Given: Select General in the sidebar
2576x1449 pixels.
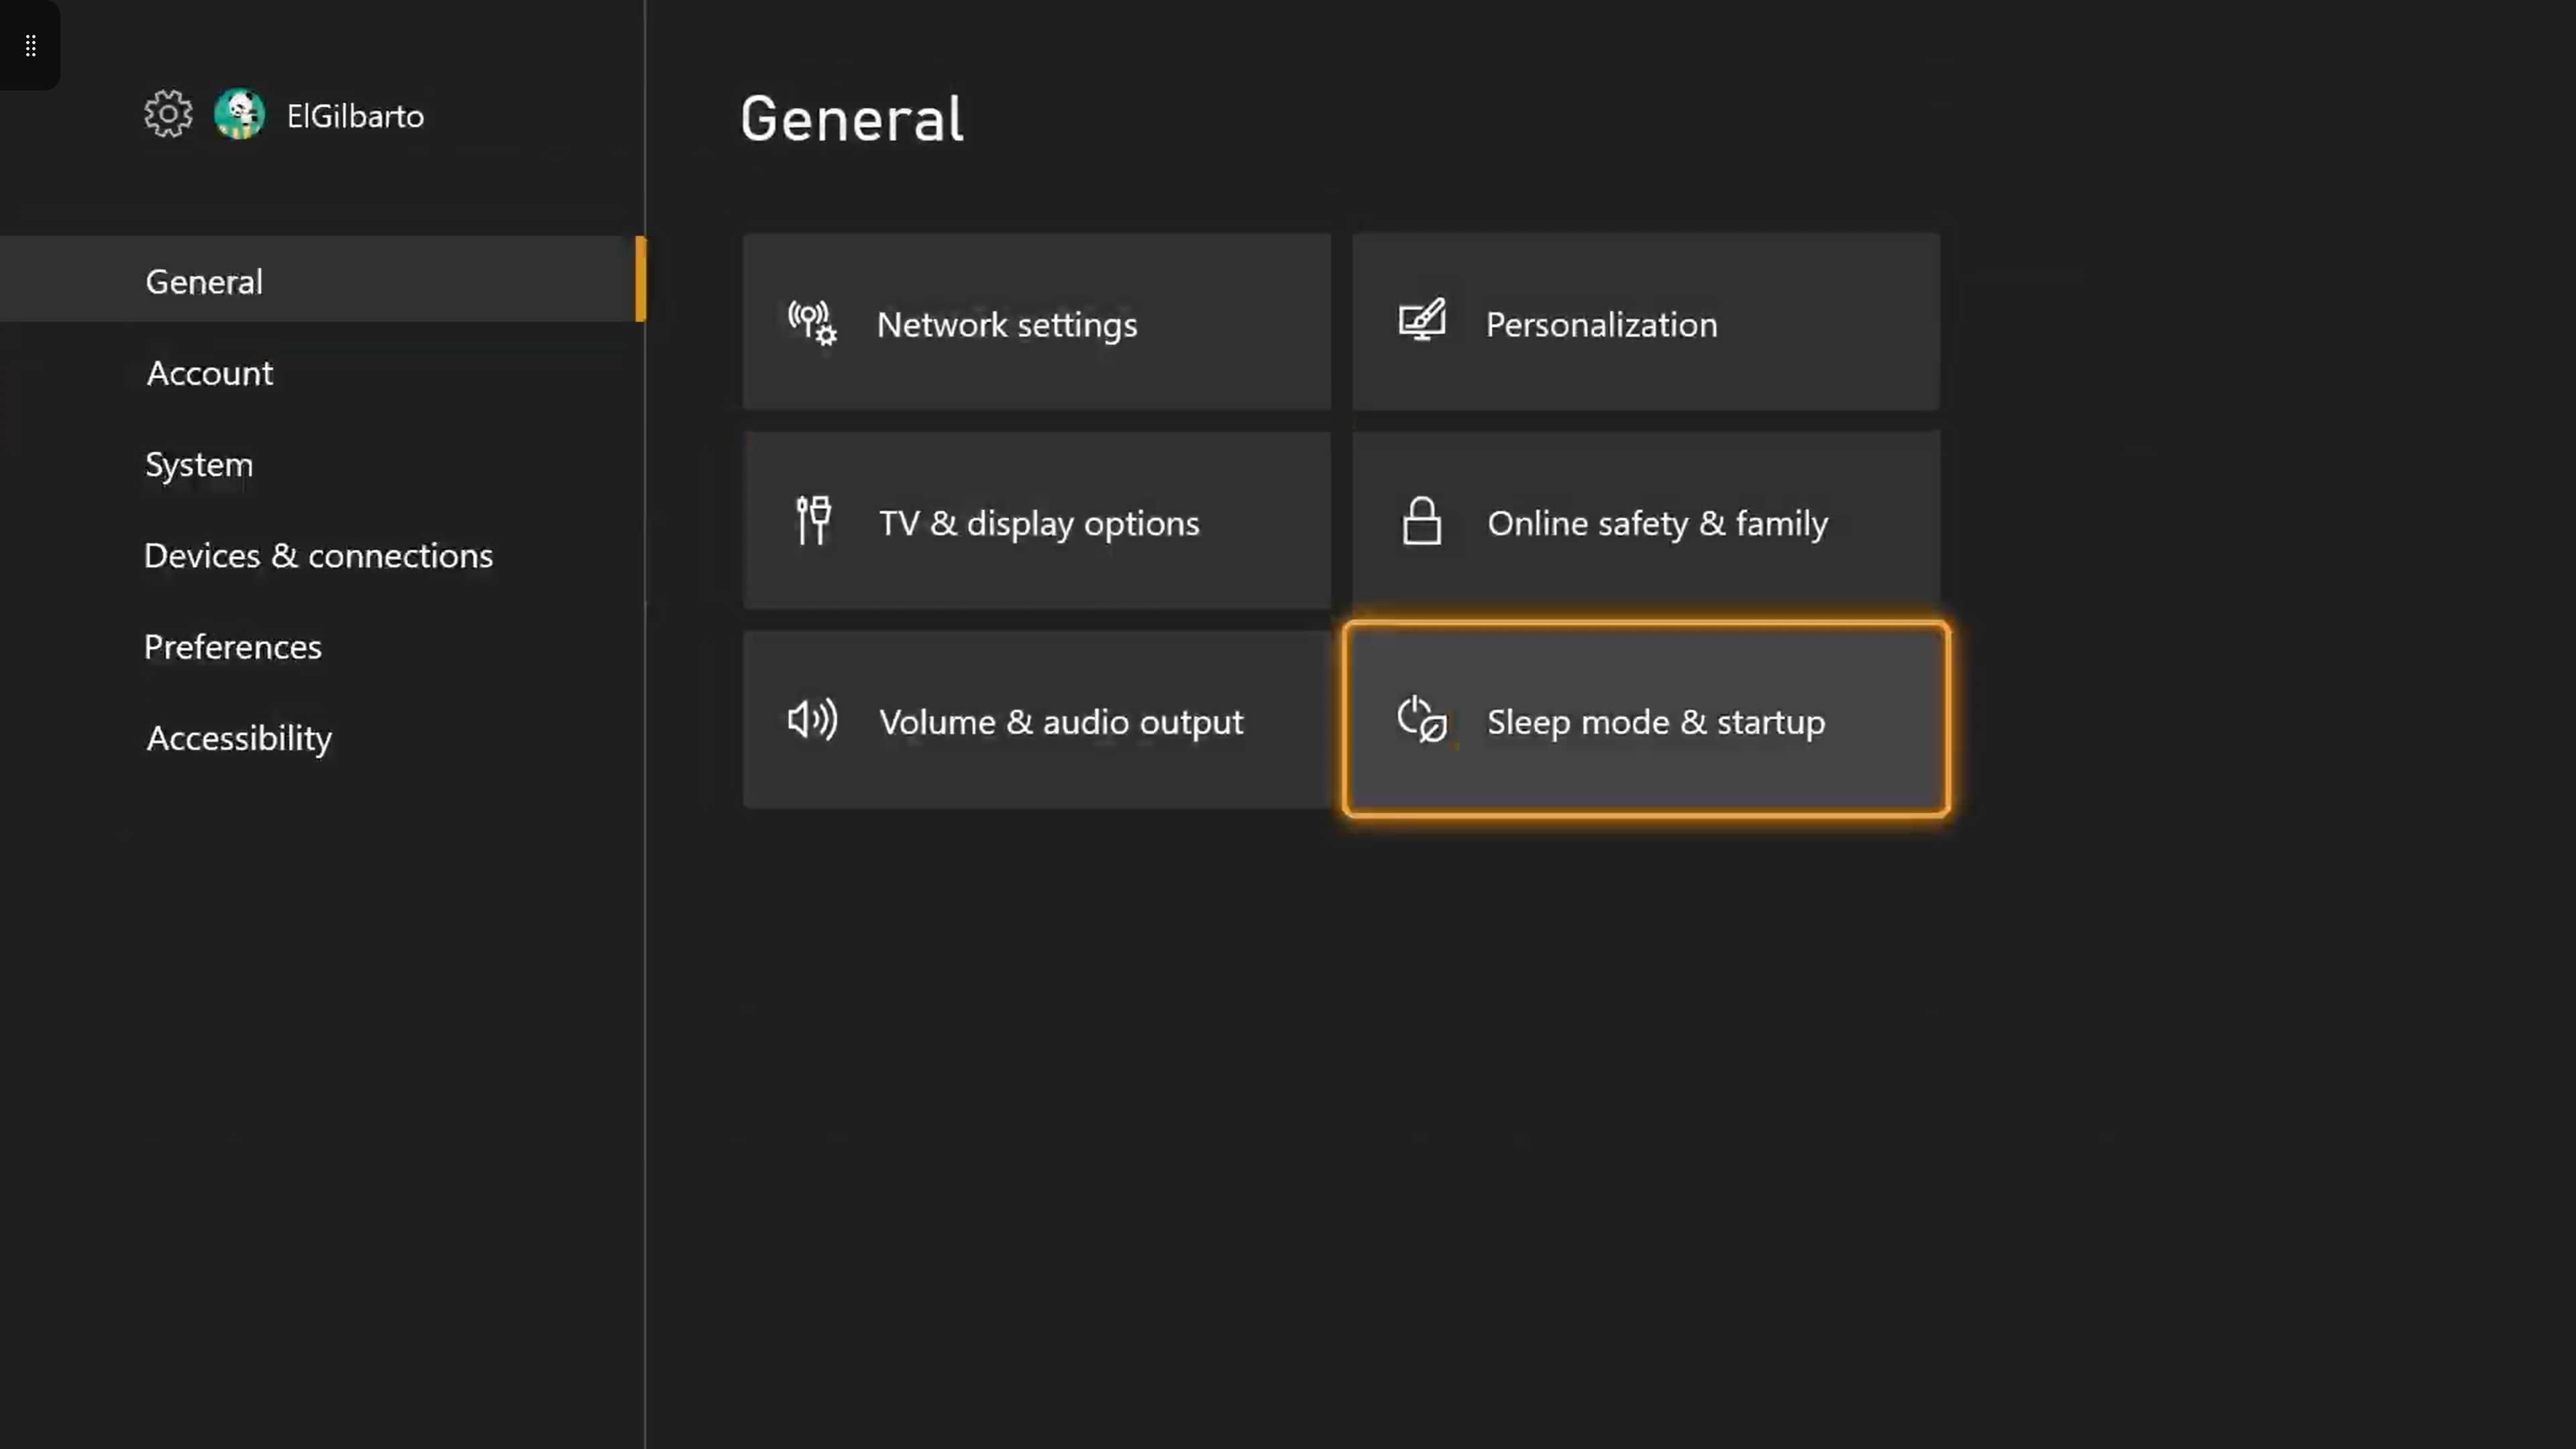Looking at the screenshot, I should click(x=204, y=281).
